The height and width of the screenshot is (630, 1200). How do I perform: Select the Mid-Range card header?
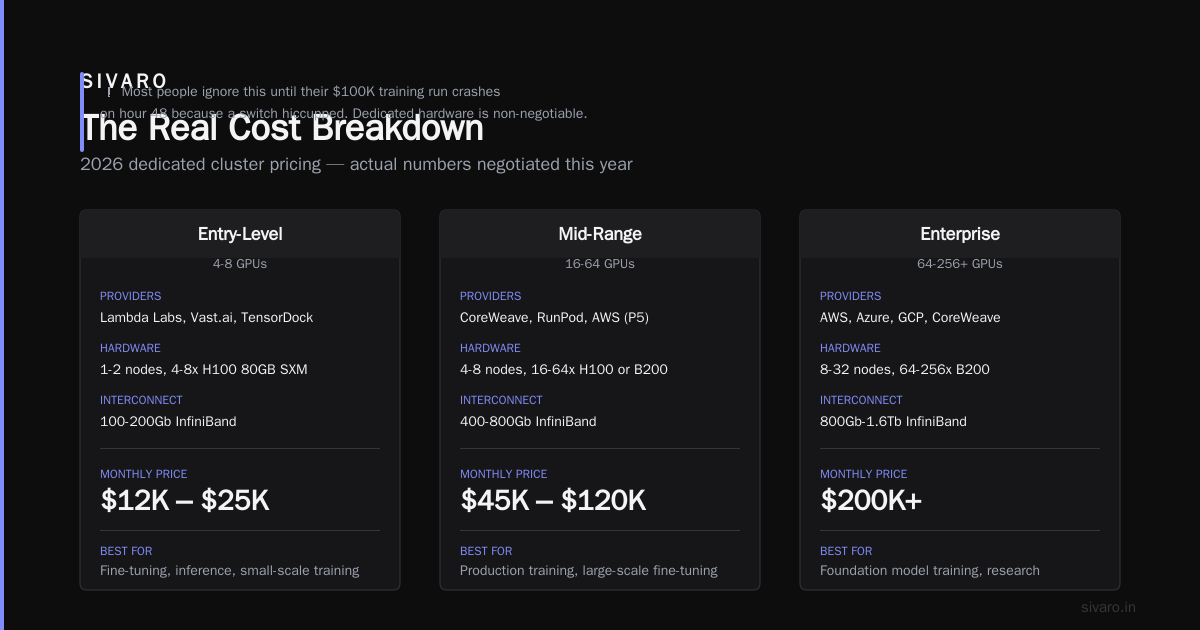tap(600, 234)
